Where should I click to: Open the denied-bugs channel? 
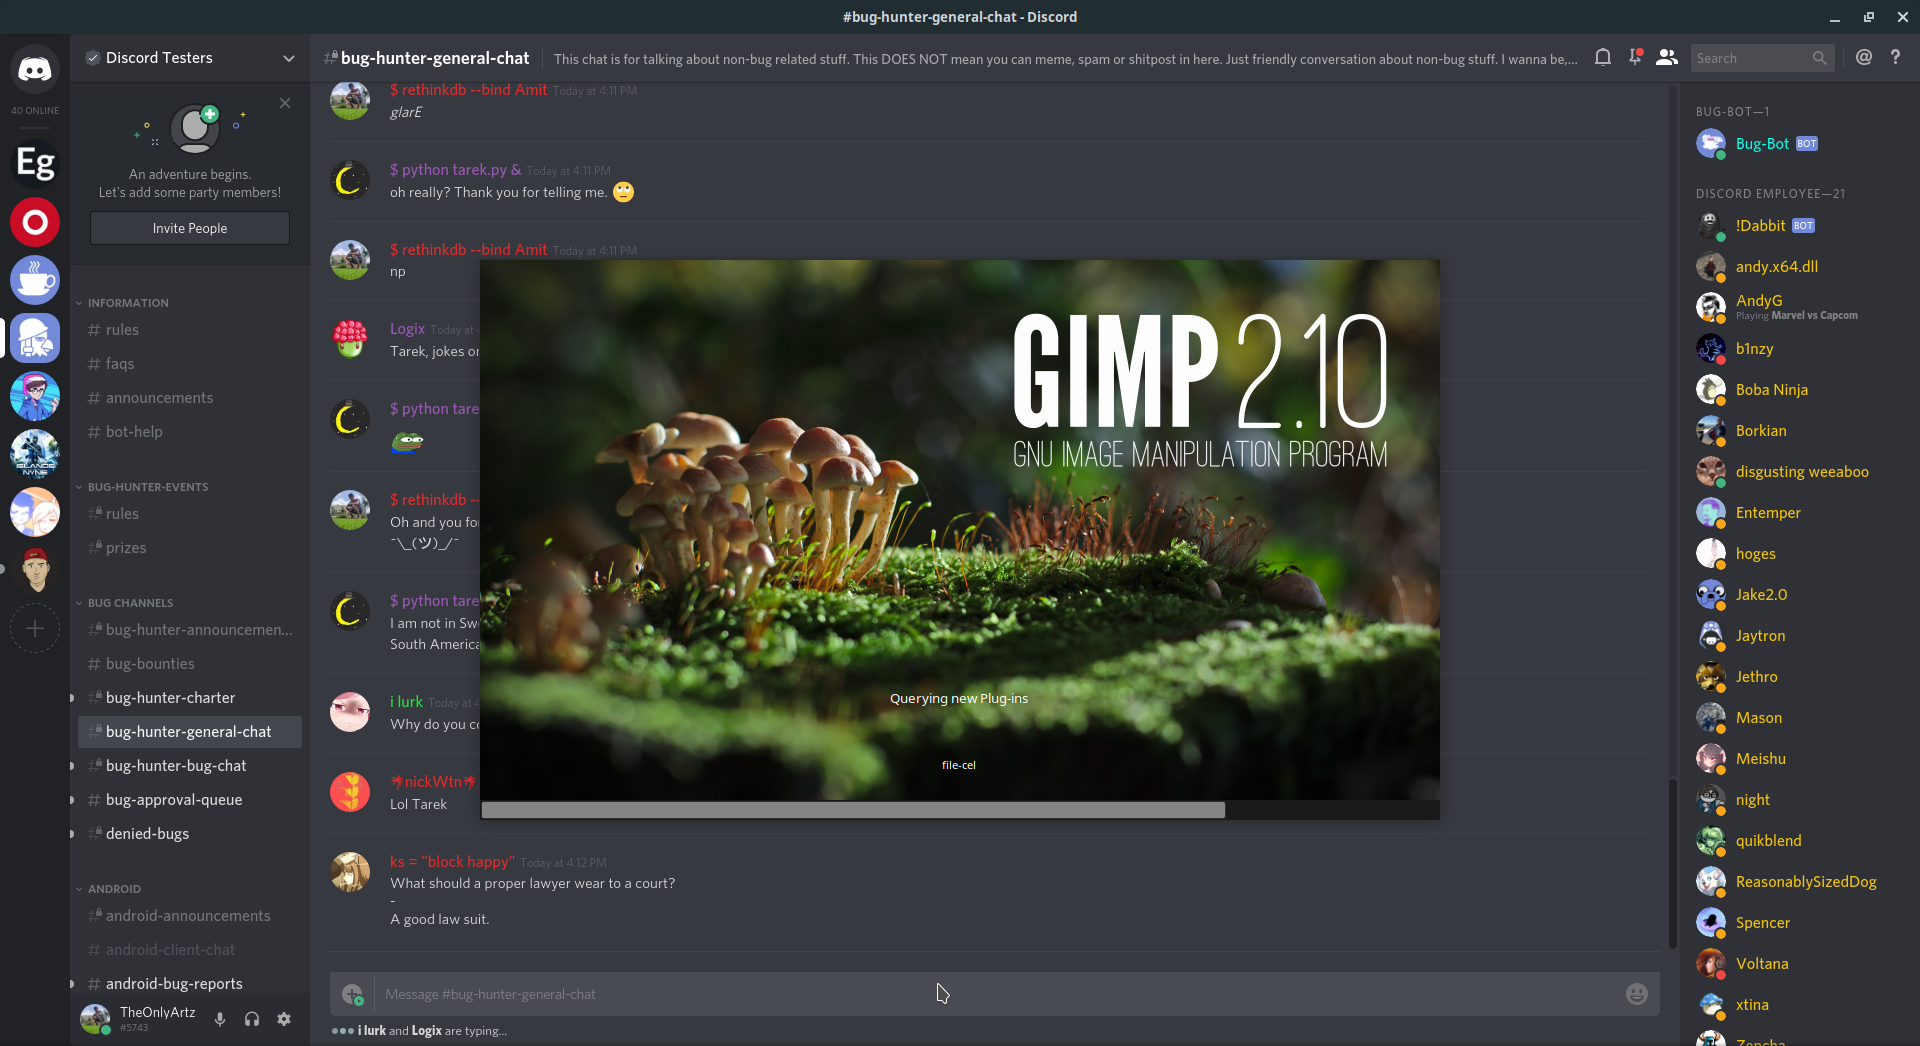[190, 834]
